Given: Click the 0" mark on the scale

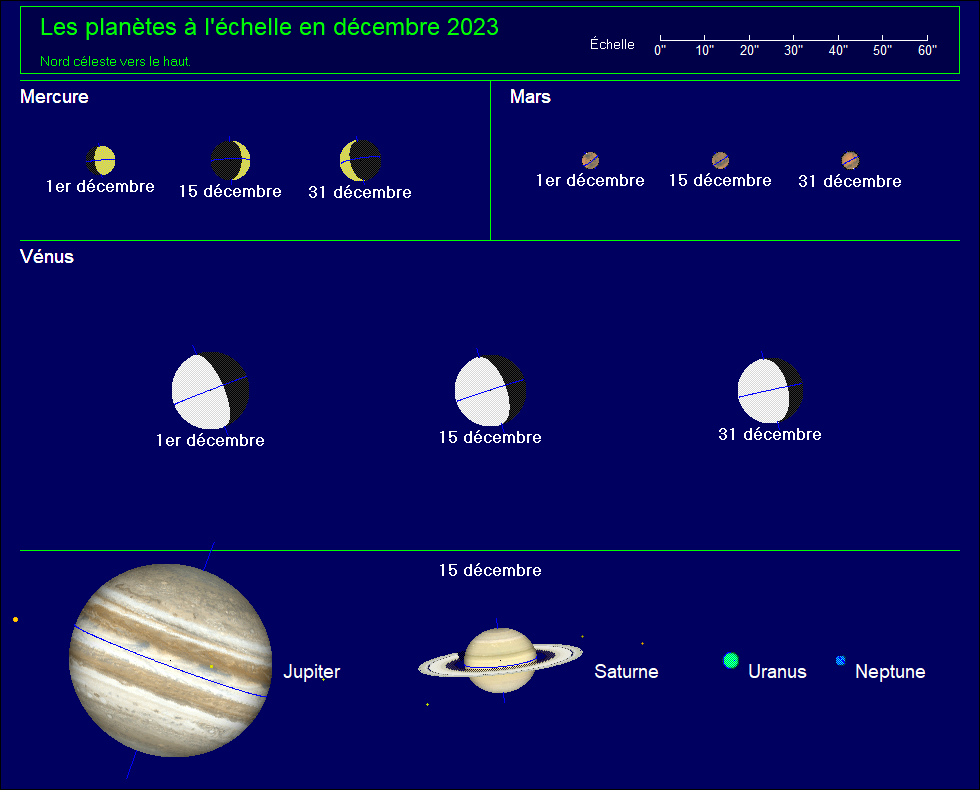Looking at the screenshot, I should point(660,50).
